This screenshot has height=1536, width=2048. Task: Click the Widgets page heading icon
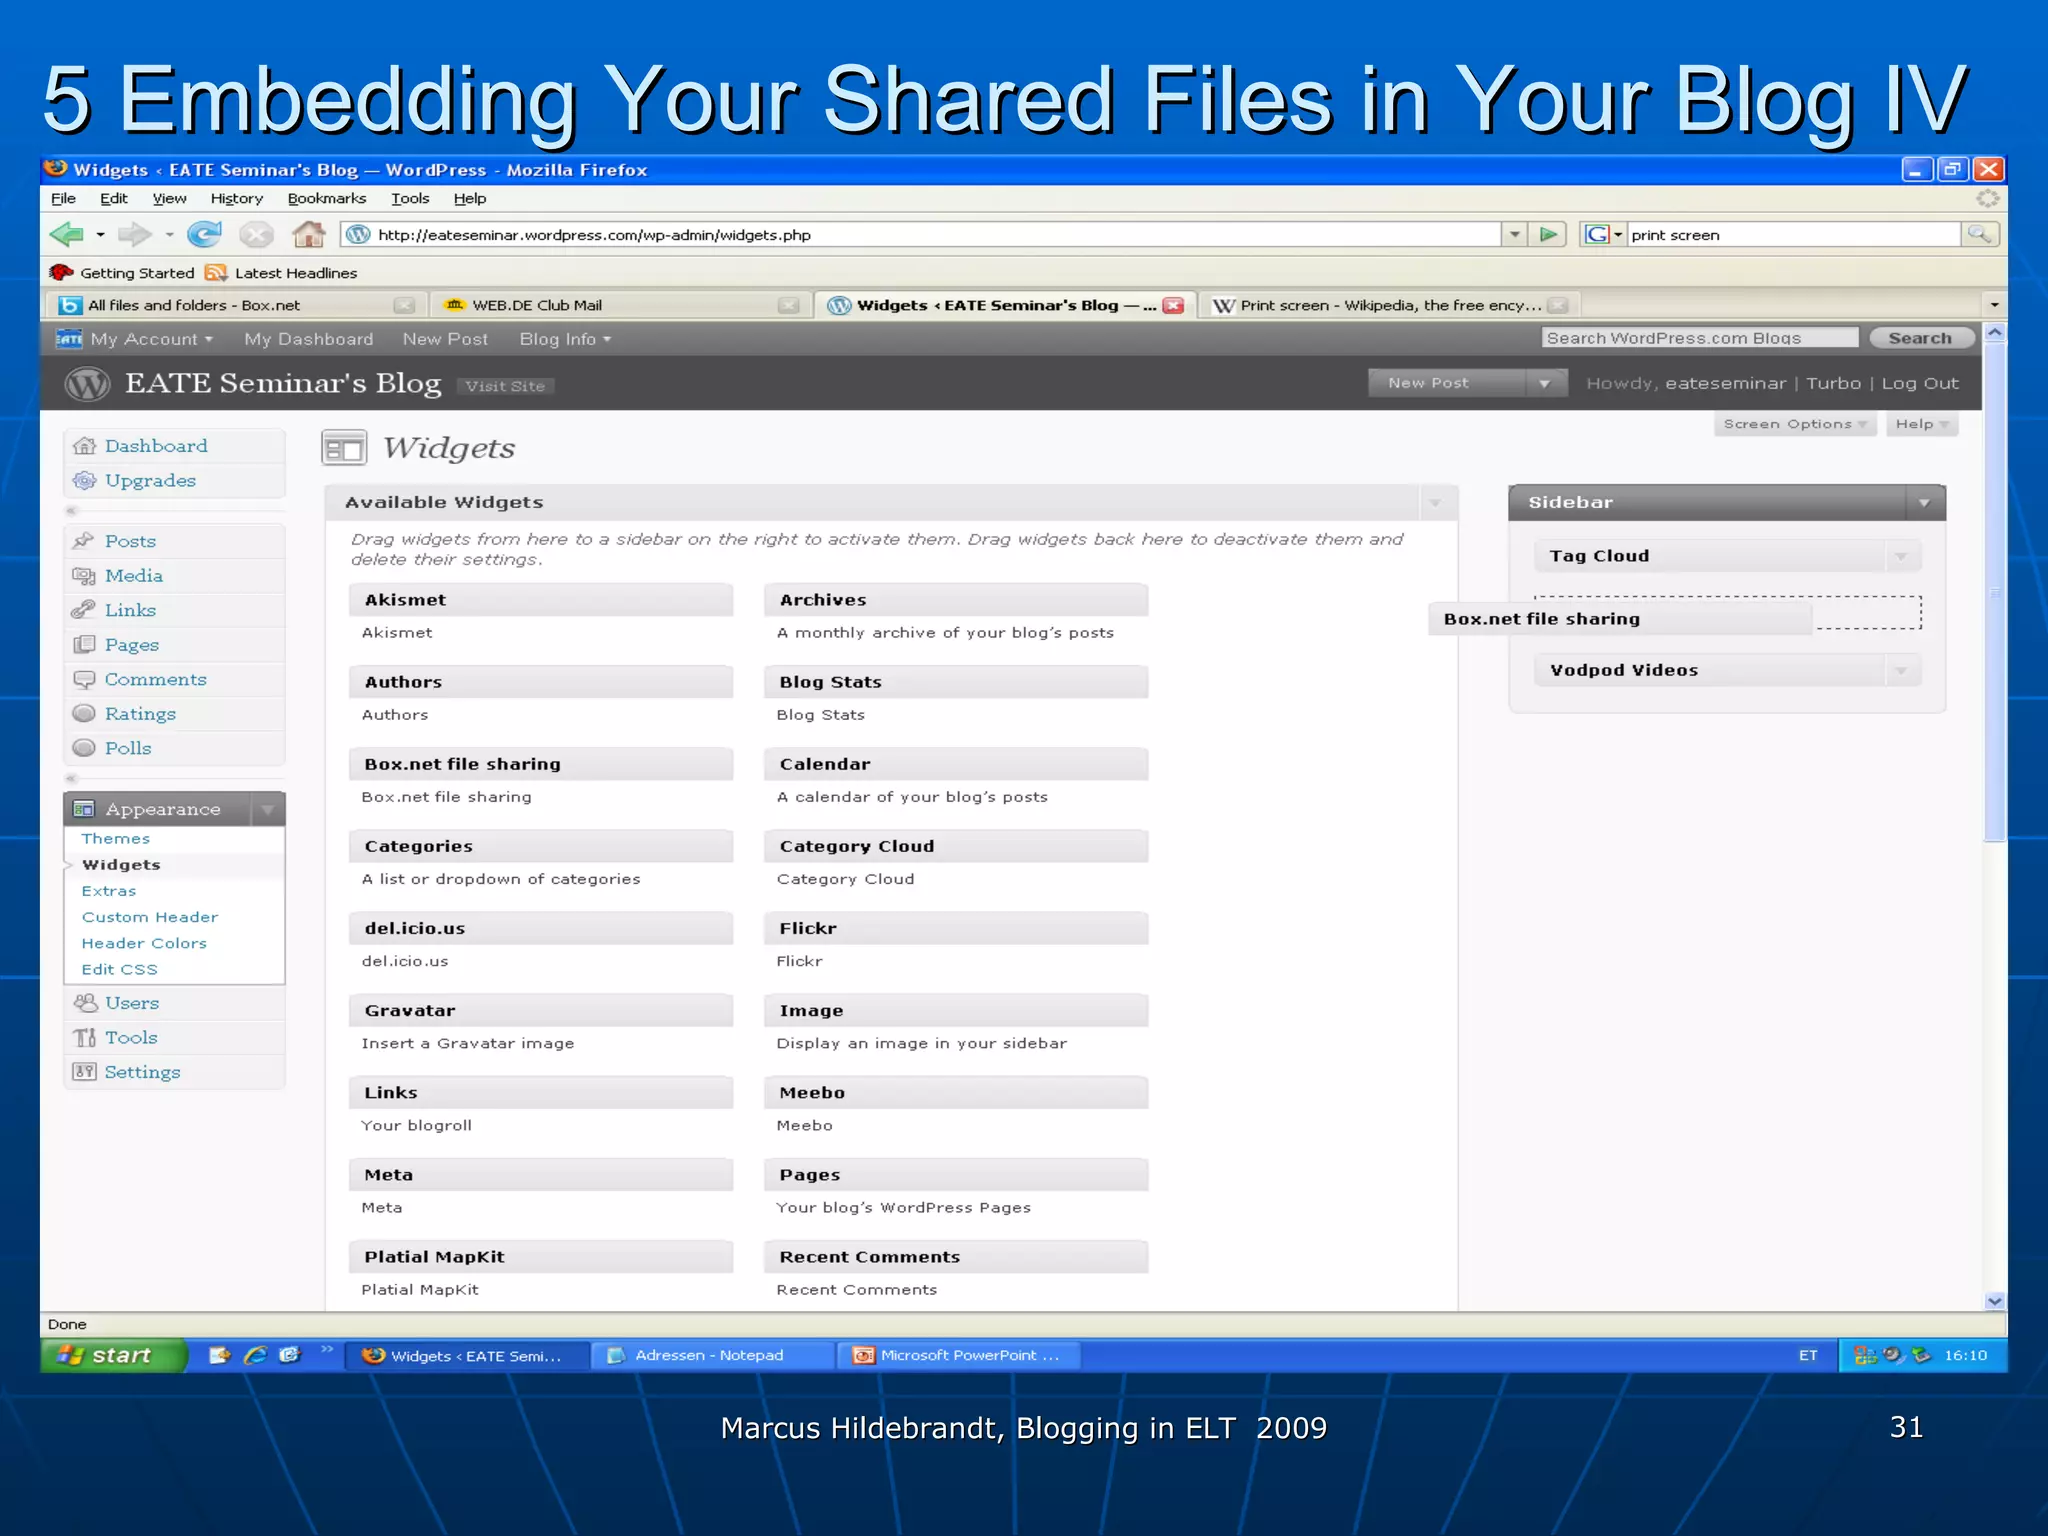point(344,448)
